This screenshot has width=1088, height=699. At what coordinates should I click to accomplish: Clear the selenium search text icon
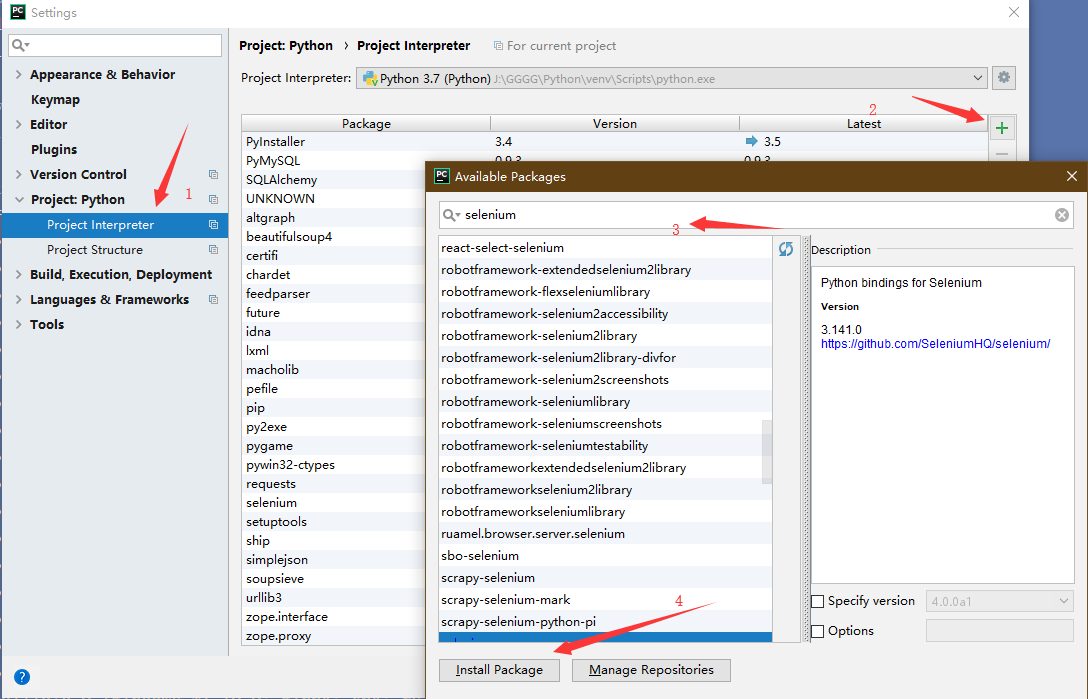coord(1061,215)
